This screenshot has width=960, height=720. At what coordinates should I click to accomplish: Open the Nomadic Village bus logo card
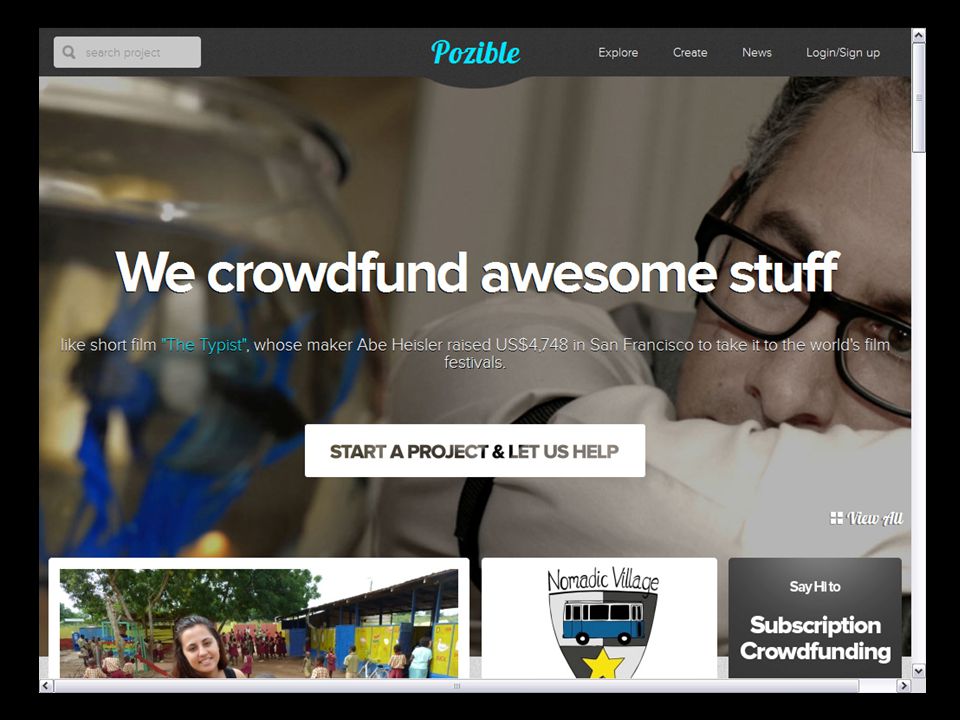click(599, 617)
